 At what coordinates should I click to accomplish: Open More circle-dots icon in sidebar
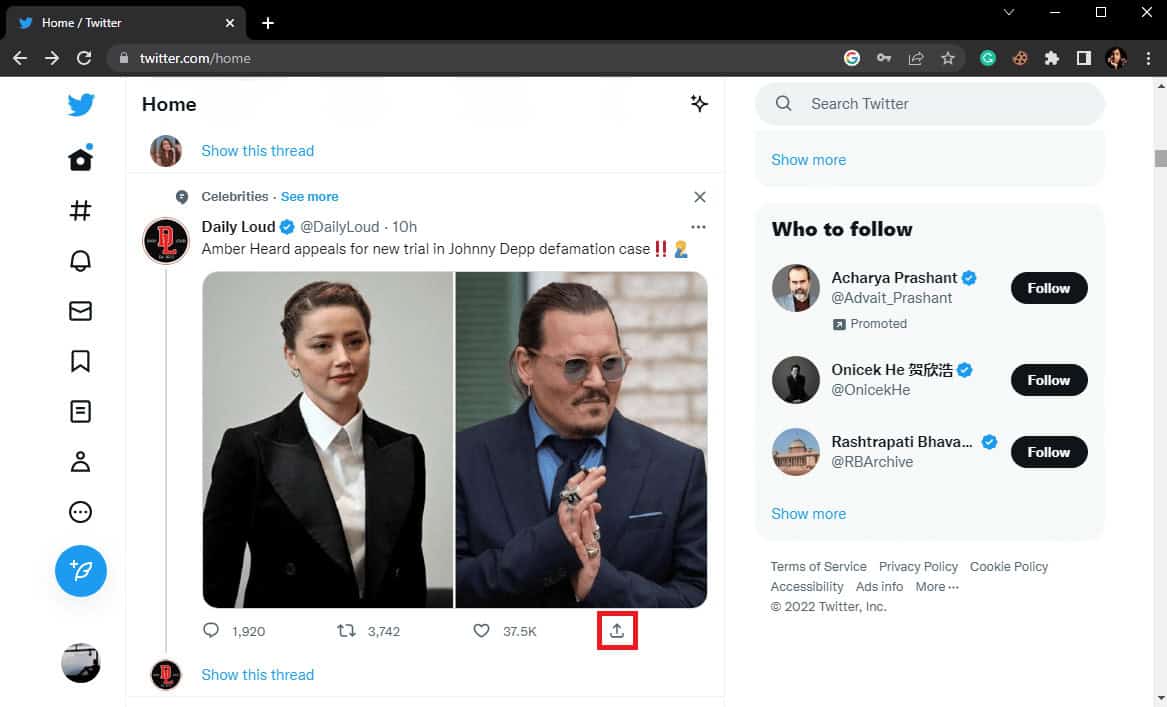click(80, 512)
